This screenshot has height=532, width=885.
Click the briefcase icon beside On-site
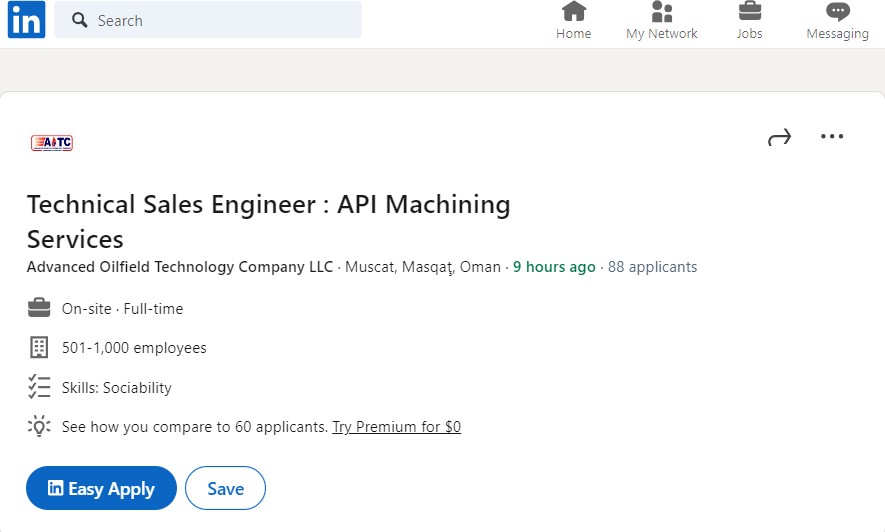39,308
